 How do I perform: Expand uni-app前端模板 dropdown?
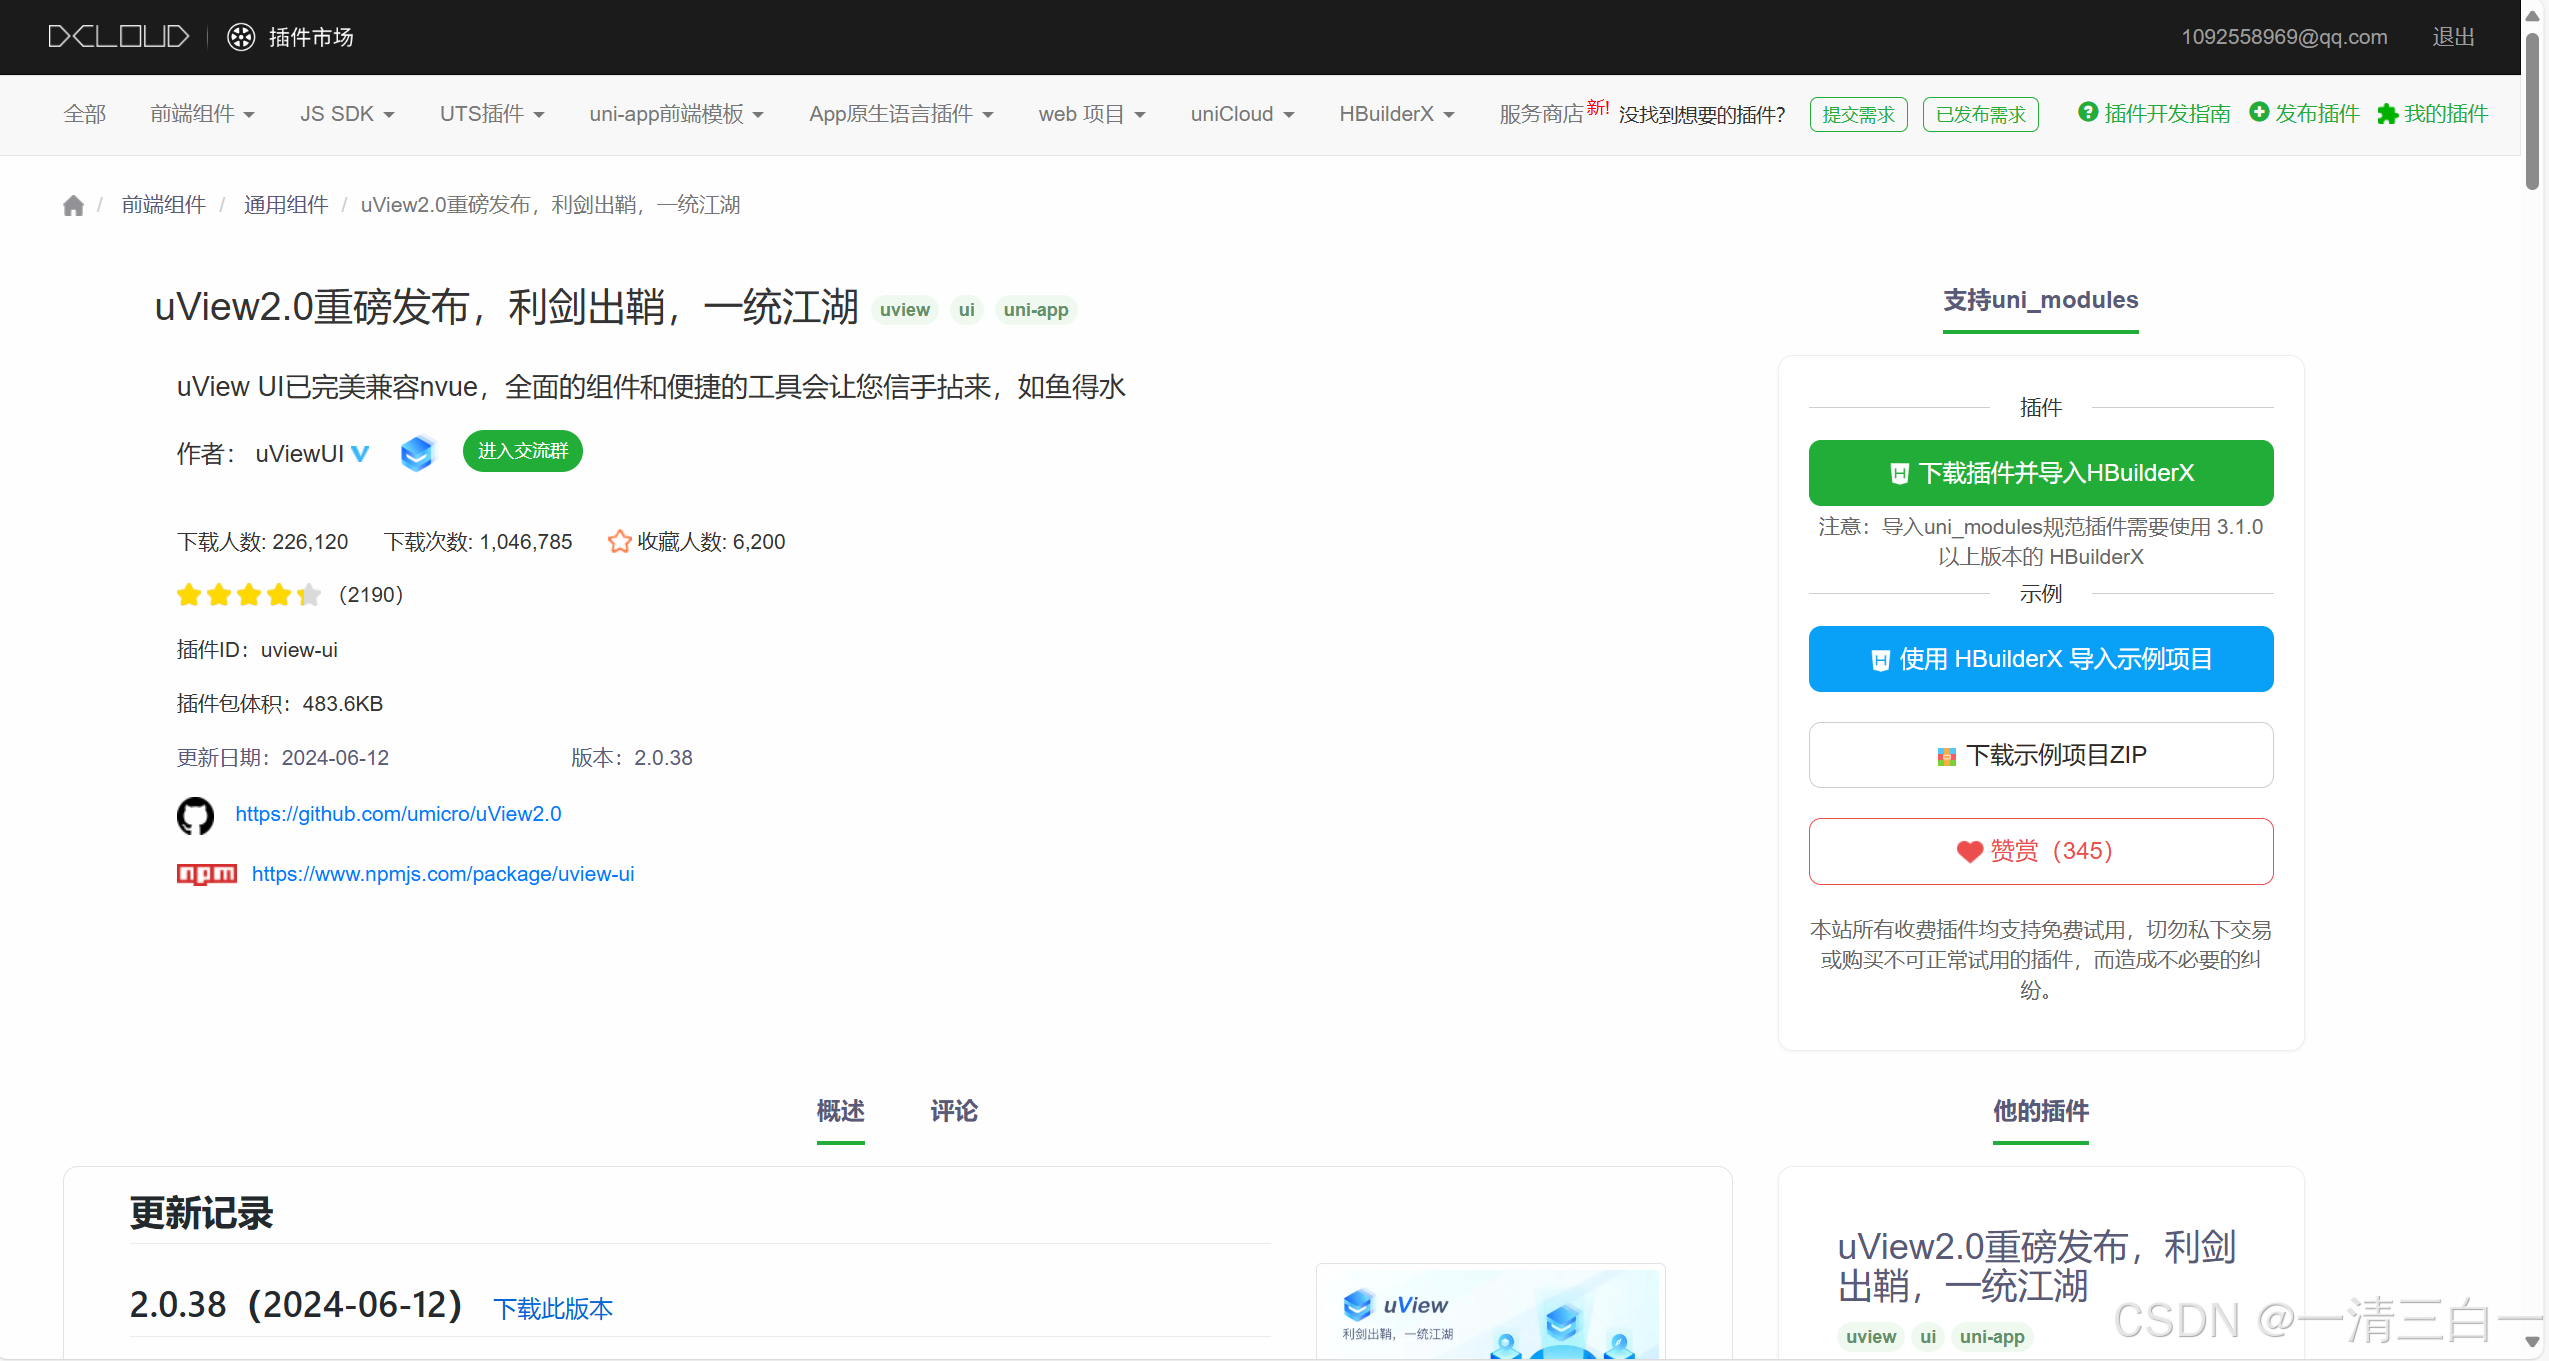click(676, 114)
